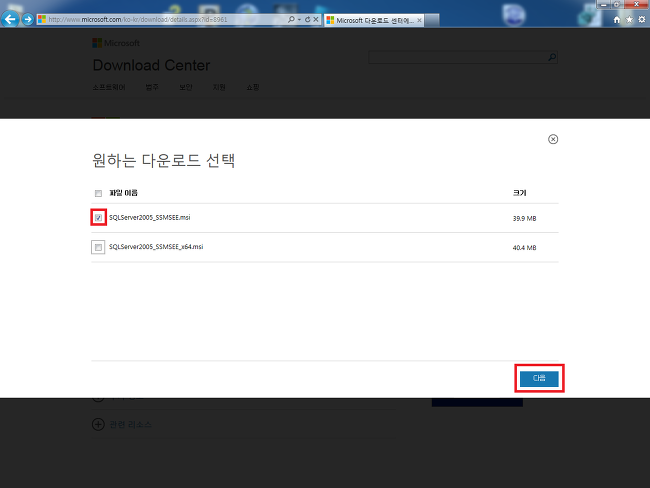Image resolution: width=650 pixels, height=488 pixels.
Task: Click the site favicon in the address bar
Action: pos(42,19)
